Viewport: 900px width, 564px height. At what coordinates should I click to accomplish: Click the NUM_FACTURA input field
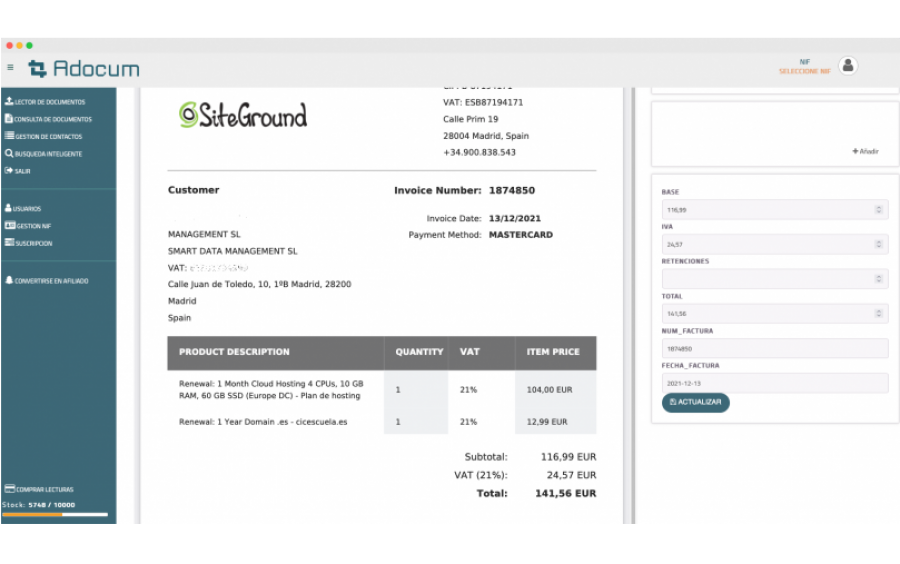click(775, 348)
